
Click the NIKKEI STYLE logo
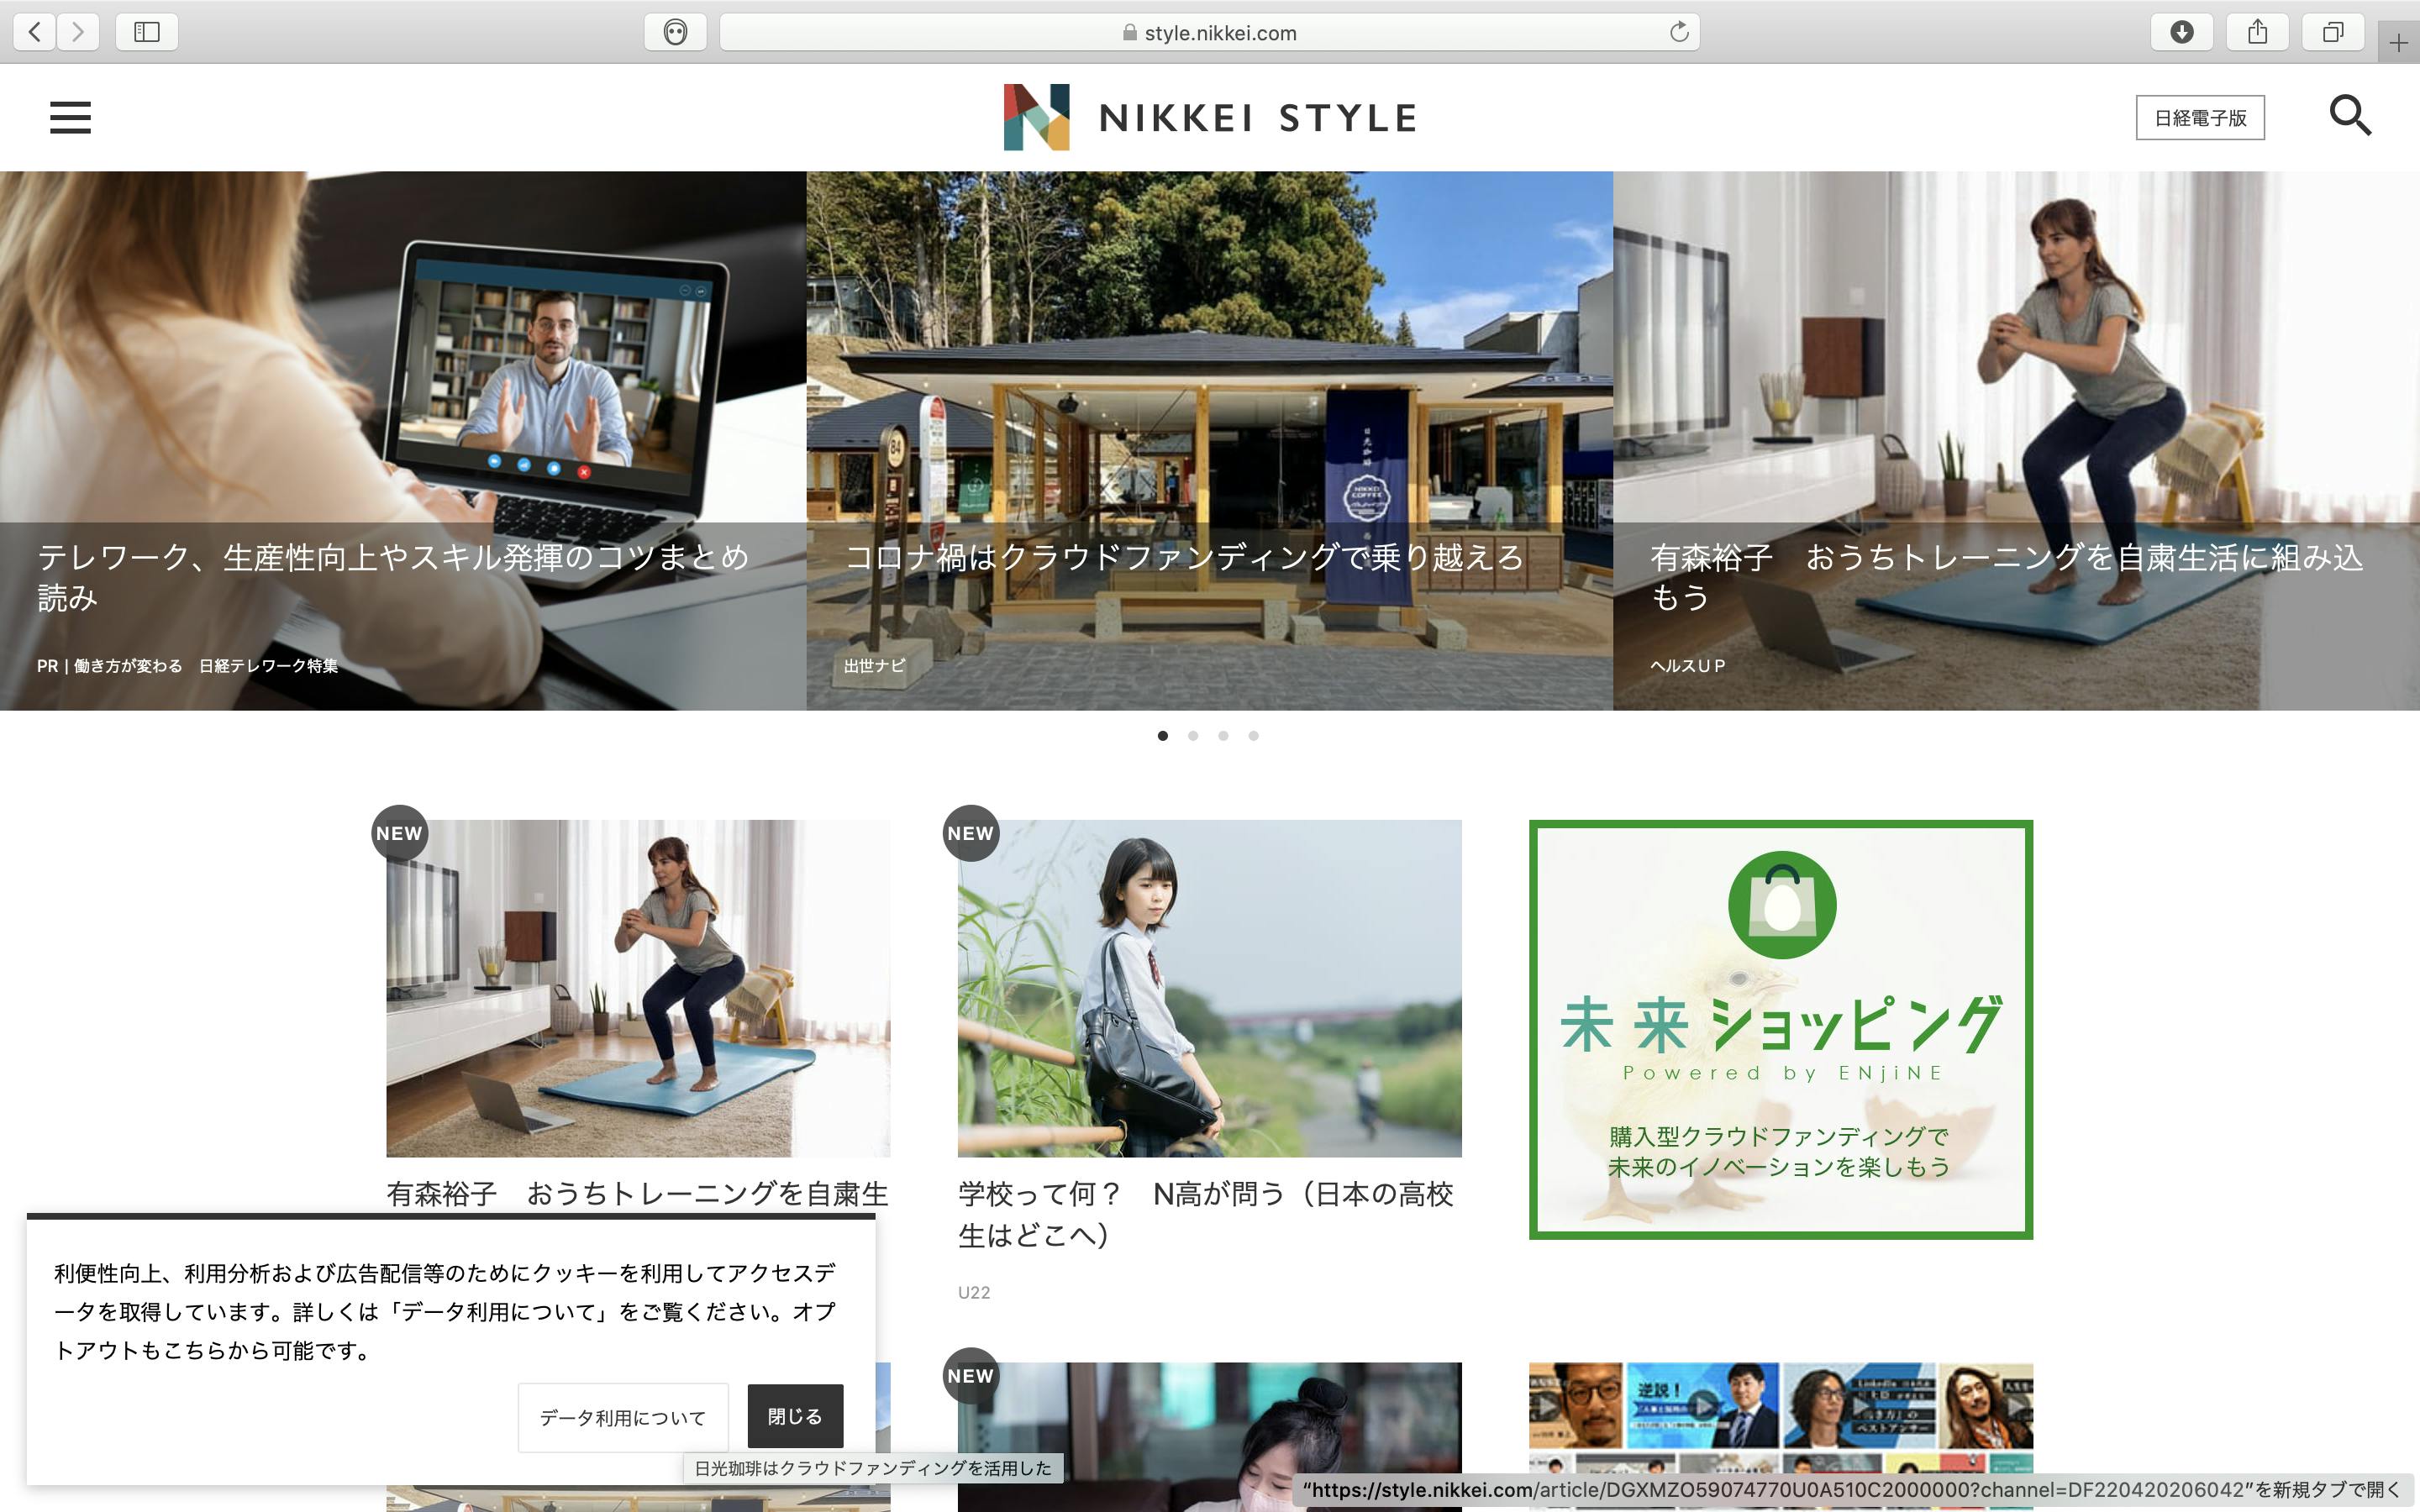tap(1209, 117)
